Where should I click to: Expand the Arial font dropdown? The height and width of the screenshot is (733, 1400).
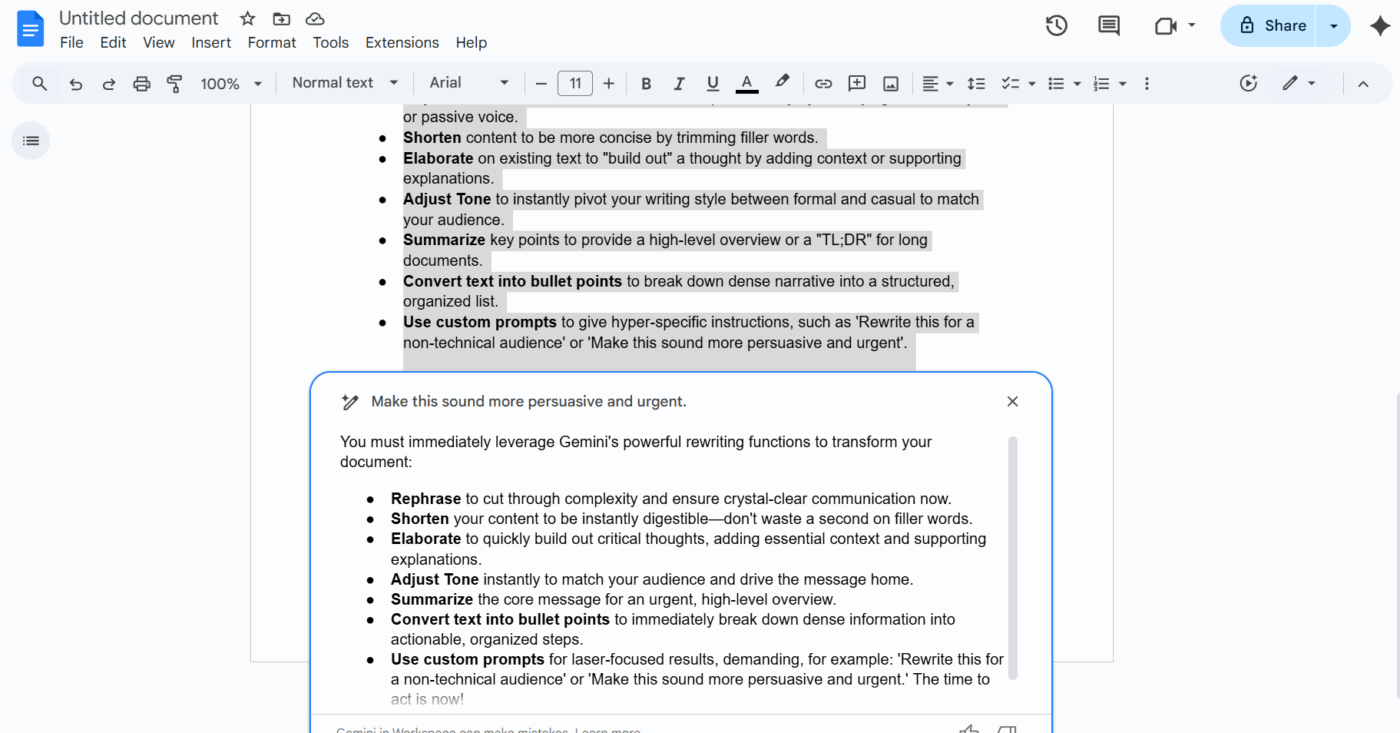469,83
